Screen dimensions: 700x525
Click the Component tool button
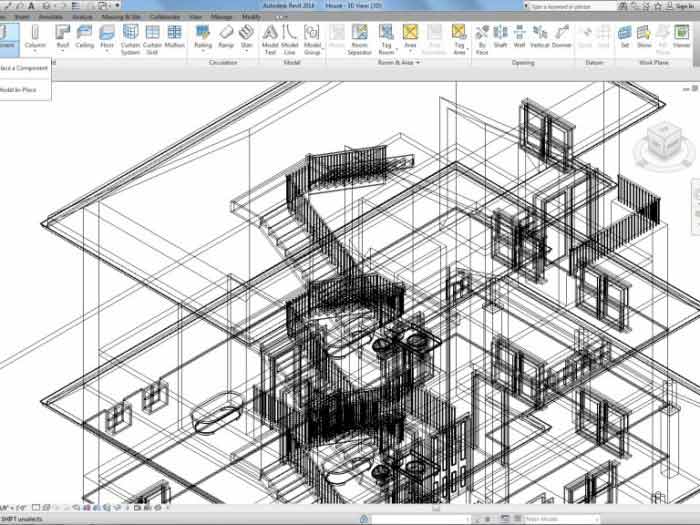coord(8,38)
